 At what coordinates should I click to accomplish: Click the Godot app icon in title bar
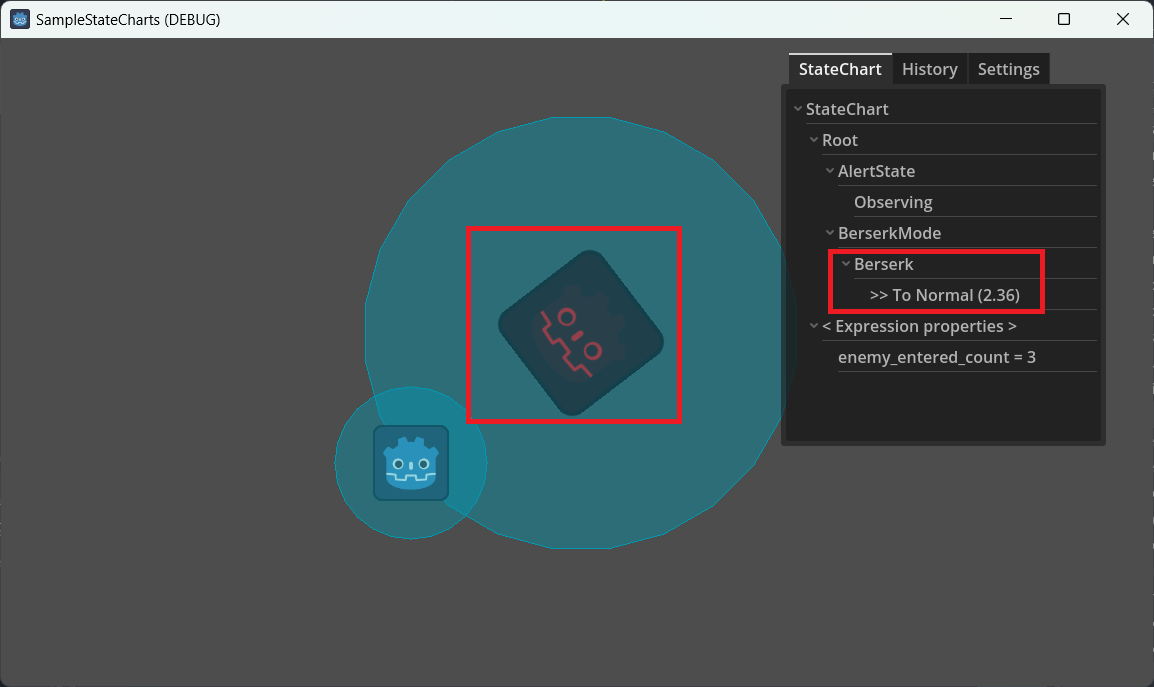coord(20,19)
